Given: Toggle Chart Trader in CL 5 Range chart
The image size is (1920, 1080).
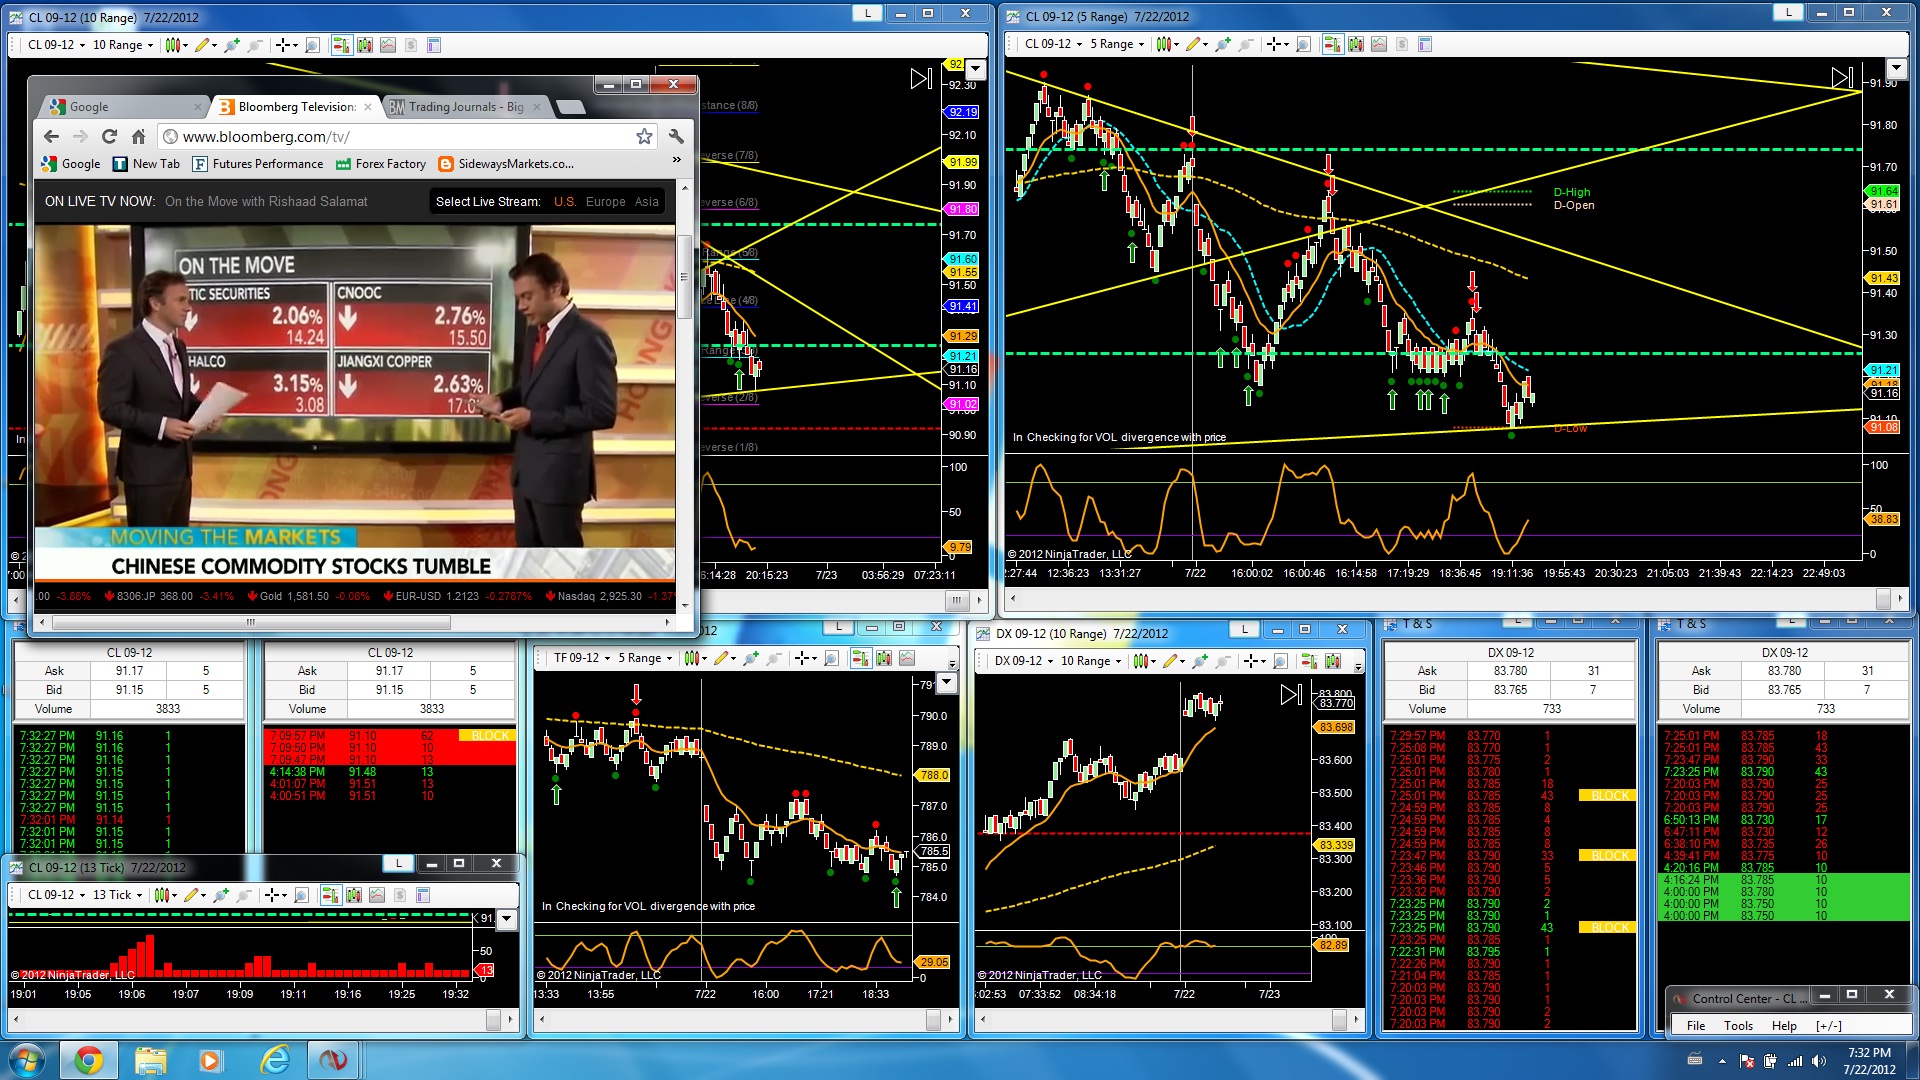Looking at the screenshot, I should (1332, 44).
